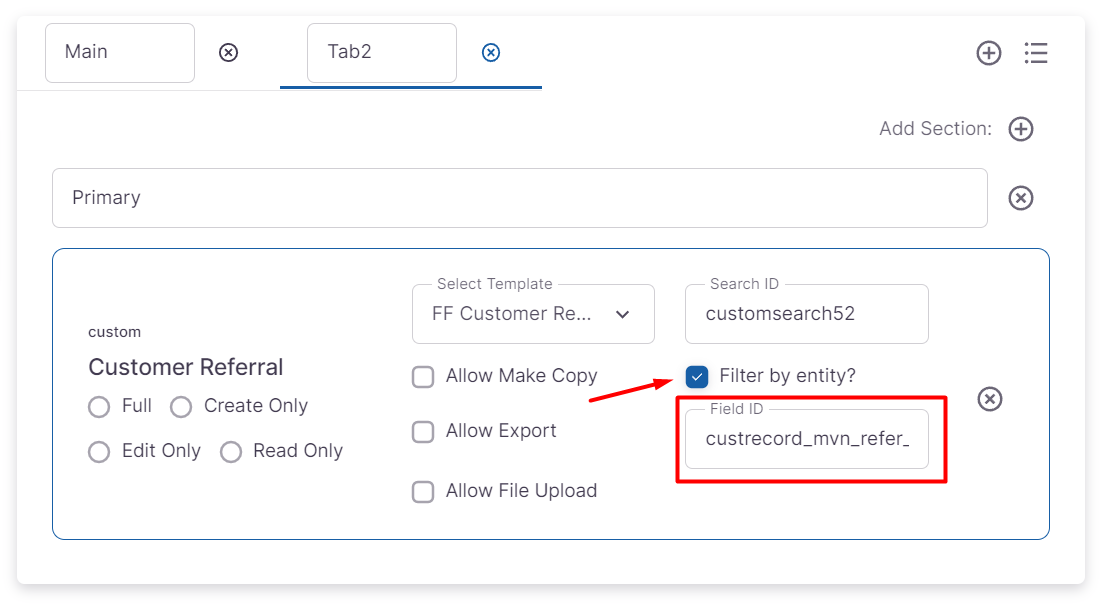The height and width of the screenshot is (610, 1109).
Task: Tick the Allow File Upload checkbox
Action: pos(424,492)
